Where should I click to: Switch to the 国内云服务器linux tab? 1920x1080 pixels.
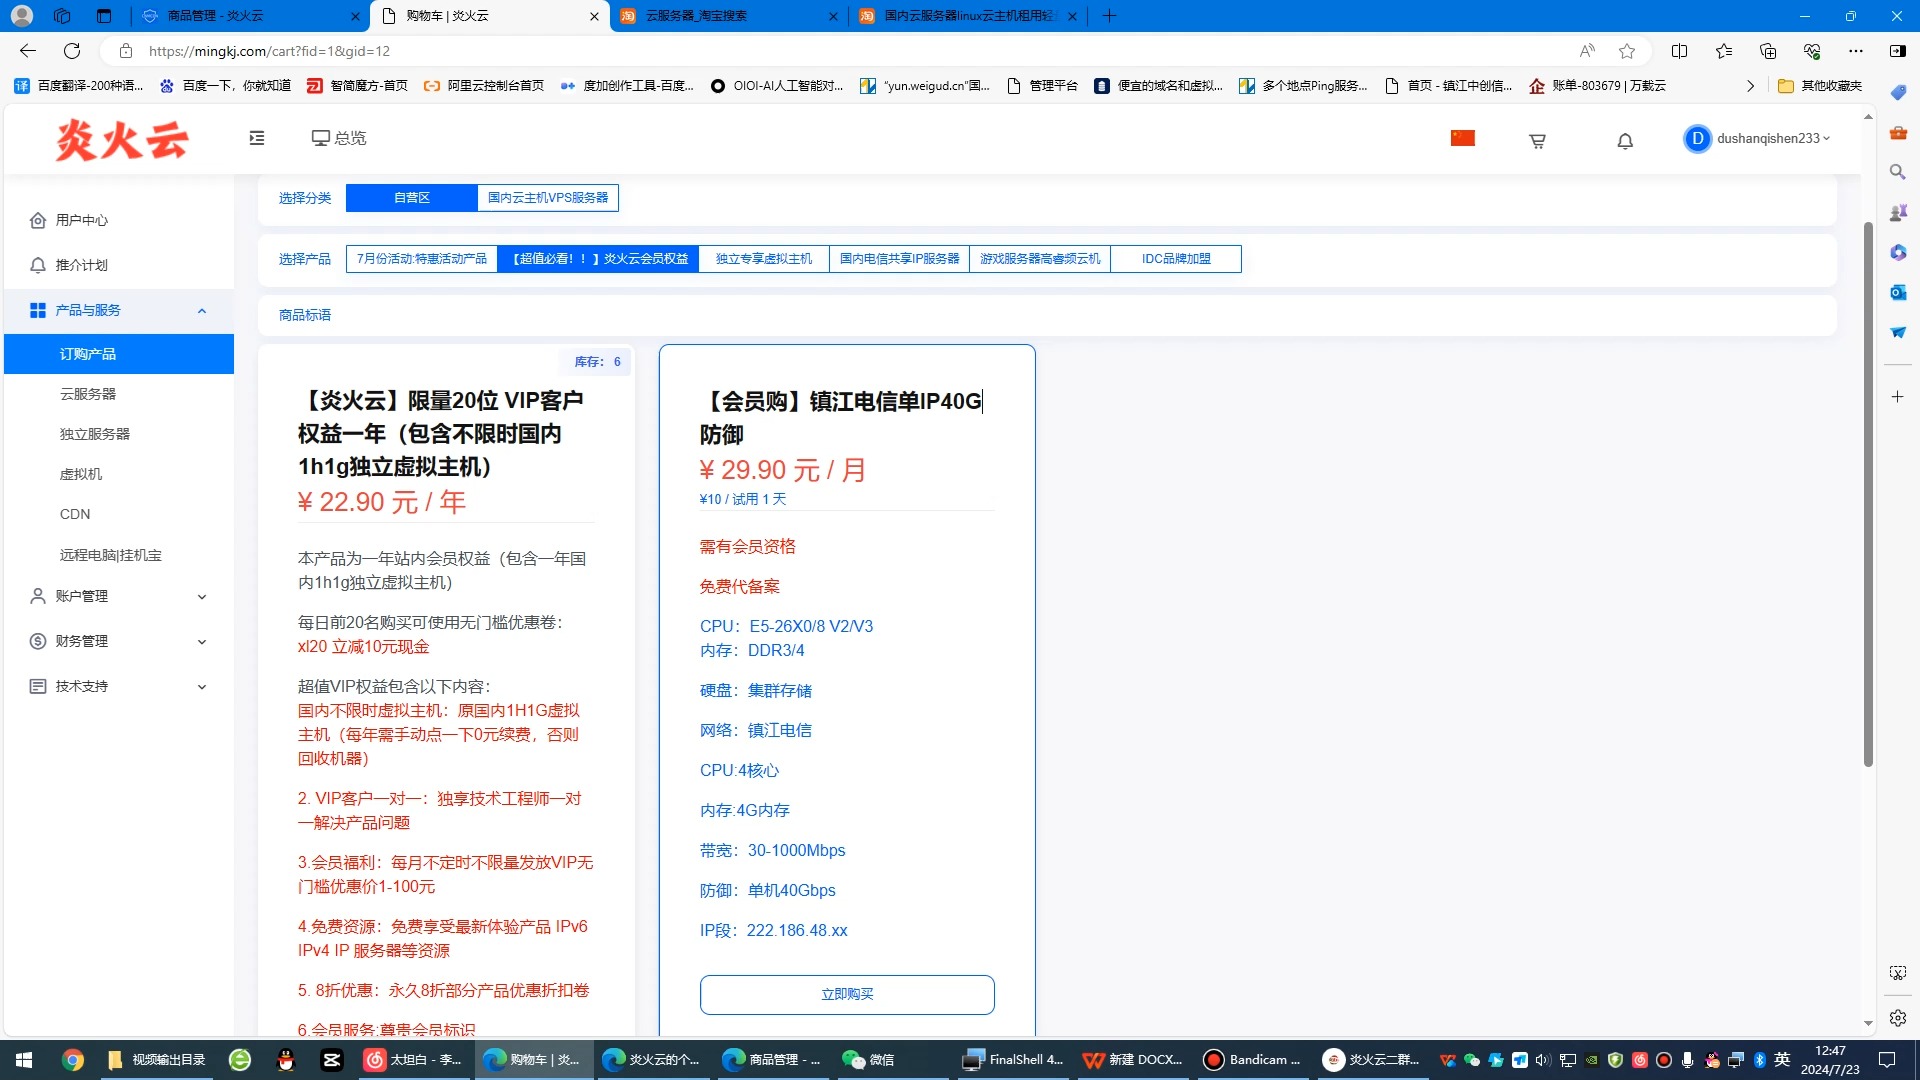[967, 16]
